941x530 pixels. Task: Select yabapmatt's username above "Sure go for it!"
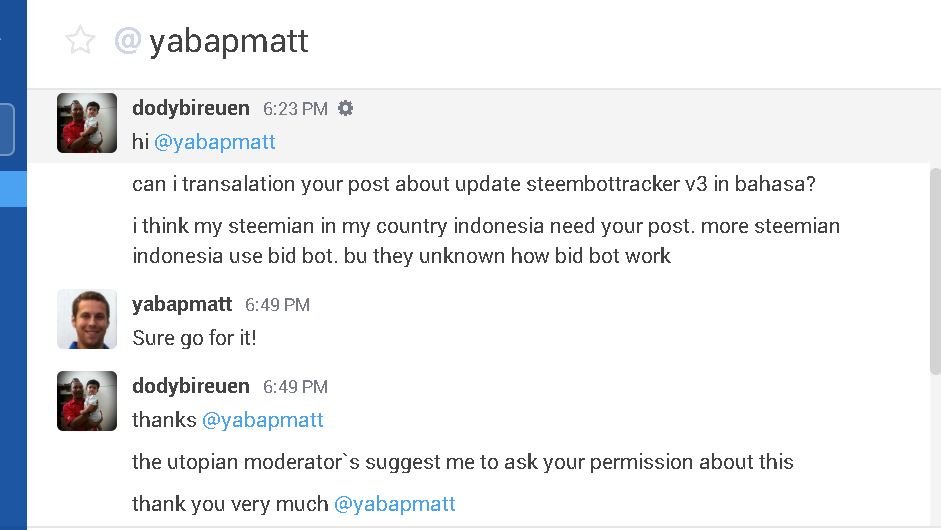click(x=182, y=304)
